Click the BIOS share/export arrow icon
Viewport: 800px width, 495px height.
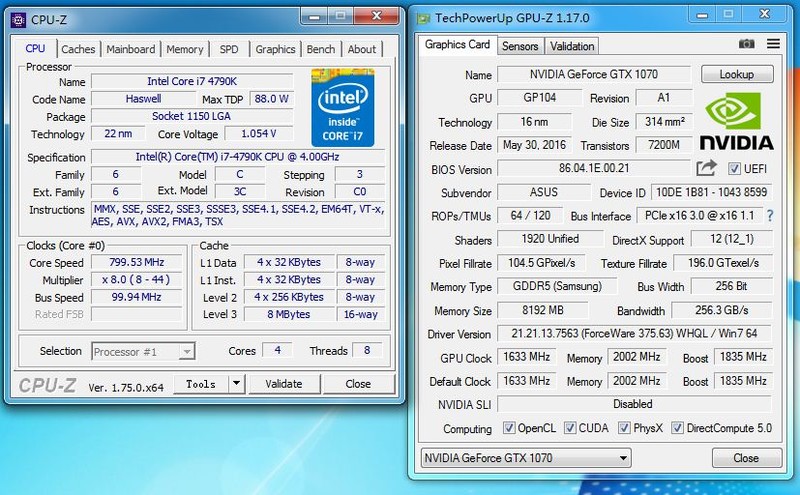(x=707, y=168)
